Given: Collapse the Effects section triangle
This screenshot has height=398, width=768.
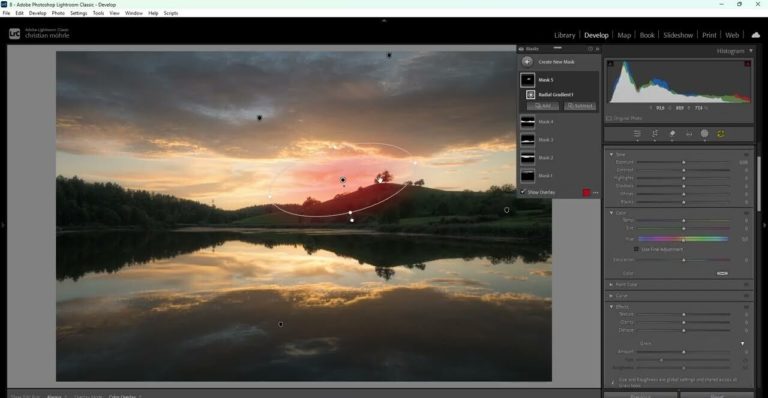Looking at the screenshot, I should [x=611, y=307].
